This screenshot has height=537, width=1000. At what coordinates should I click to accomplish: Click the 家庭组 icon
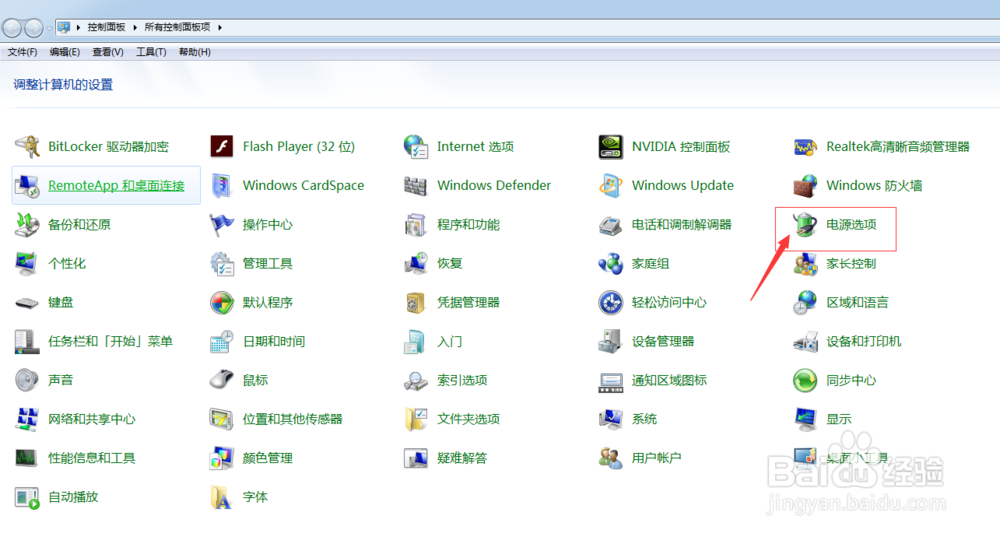[x=611, y=263]
